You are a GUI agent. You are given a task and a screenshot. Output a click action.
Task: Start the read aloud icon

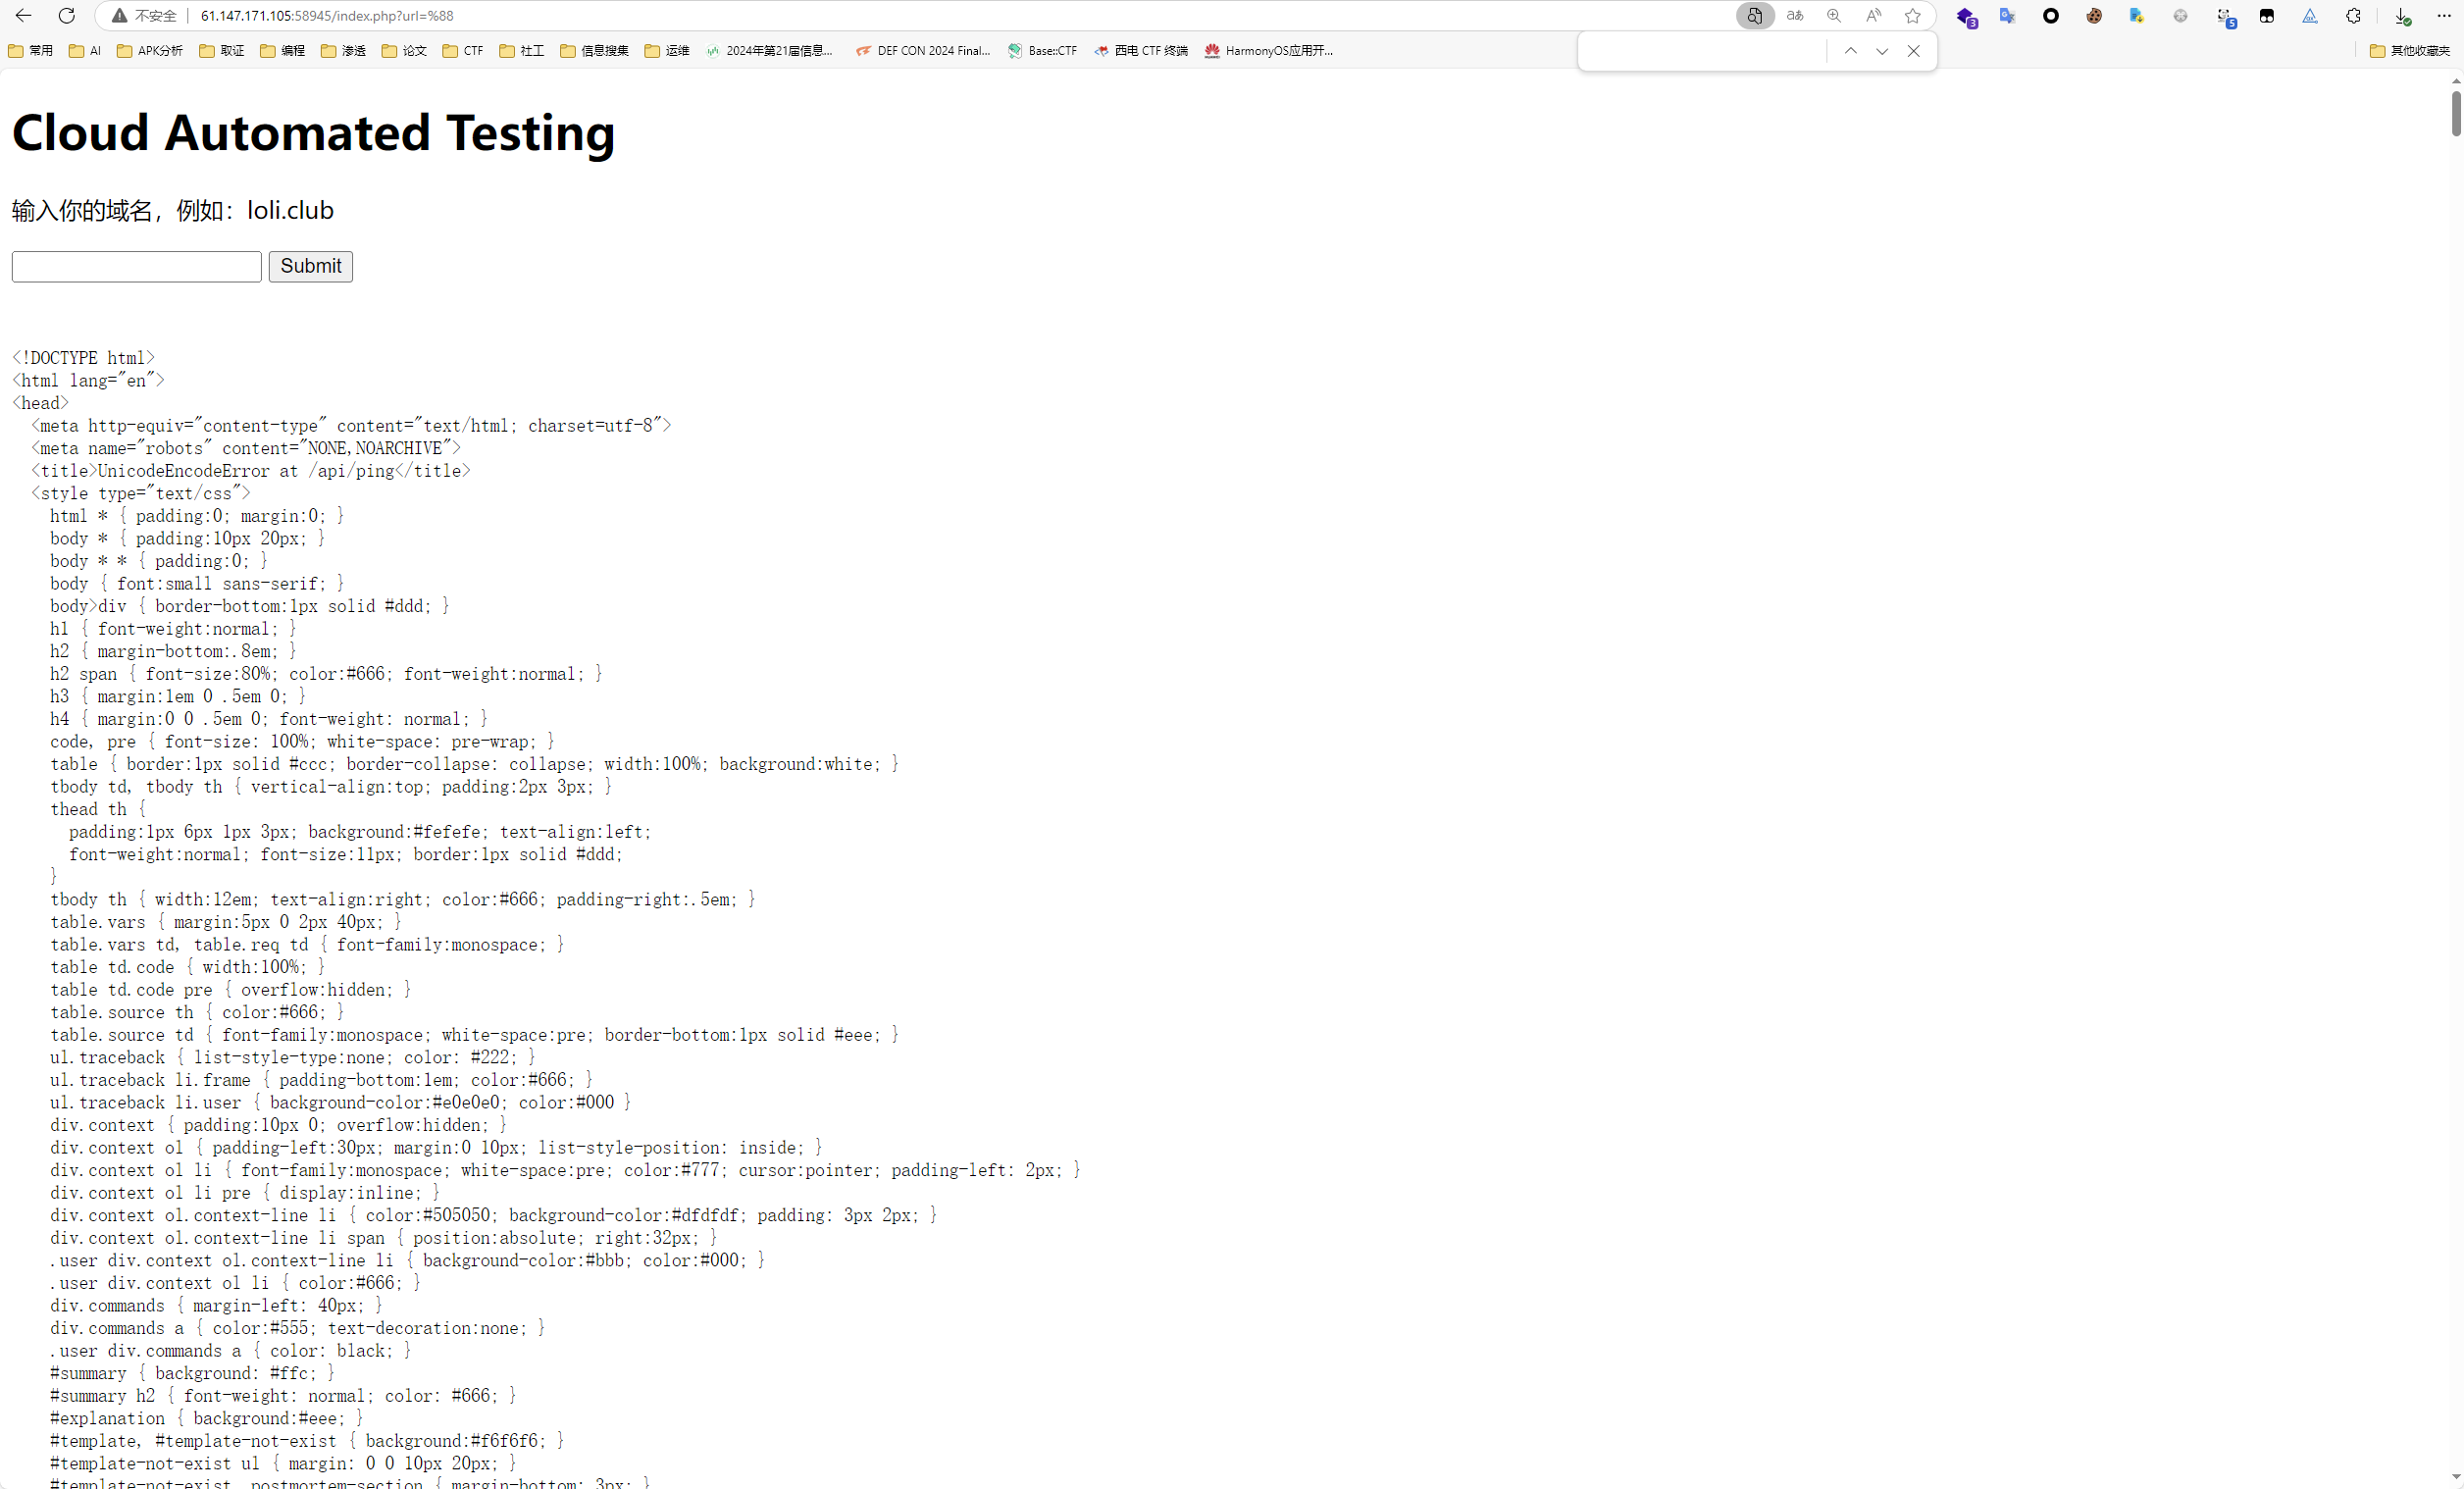1873,16
